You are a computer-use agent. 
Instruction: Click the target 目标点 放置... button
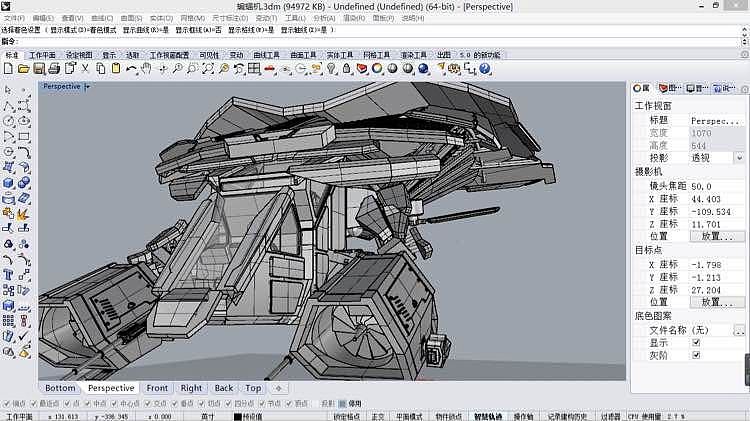pos(717,302)
